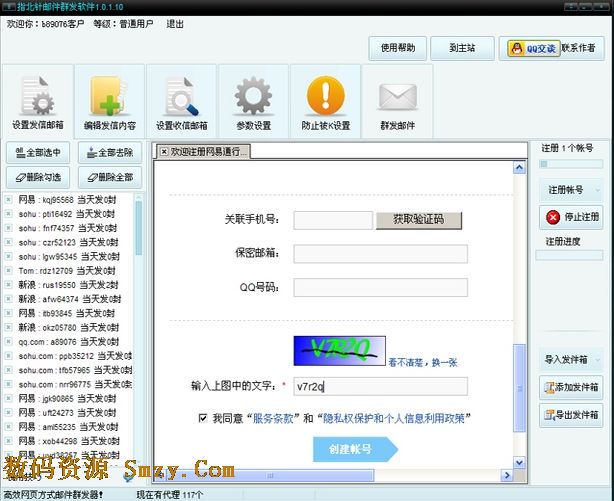Image resolution: width=614 pixels, height=501 pixels.
Task: Click the 添加发件箱 button
Action: click(x=571, y=387)
